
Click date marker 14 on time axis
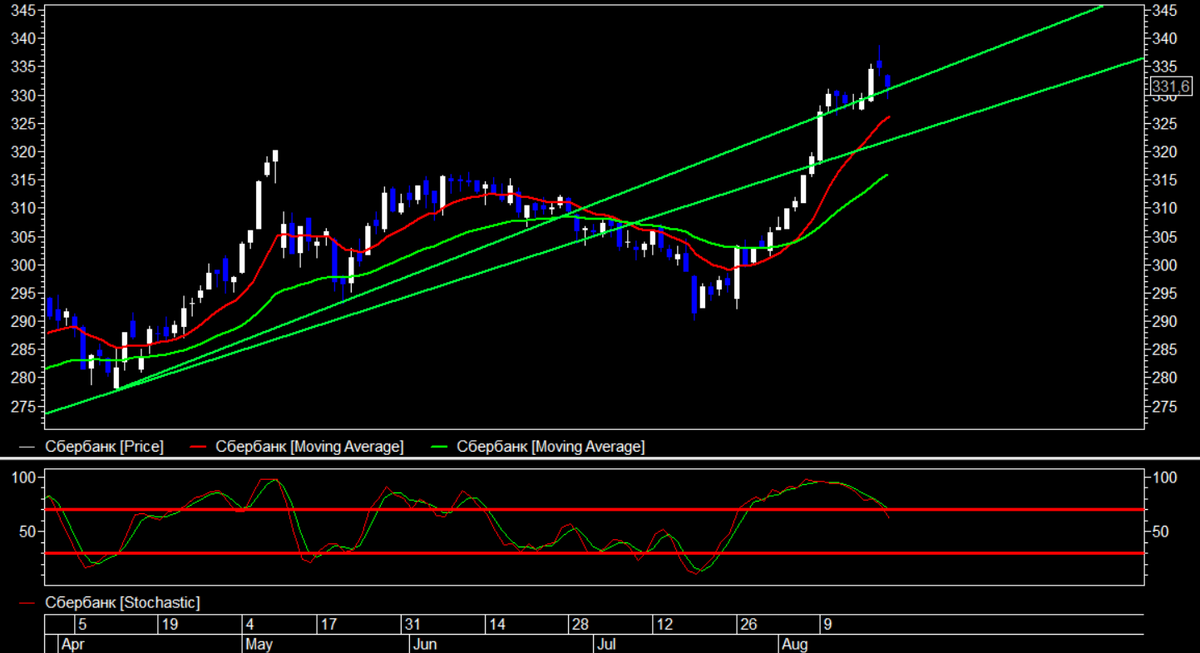tap(495, 625)
